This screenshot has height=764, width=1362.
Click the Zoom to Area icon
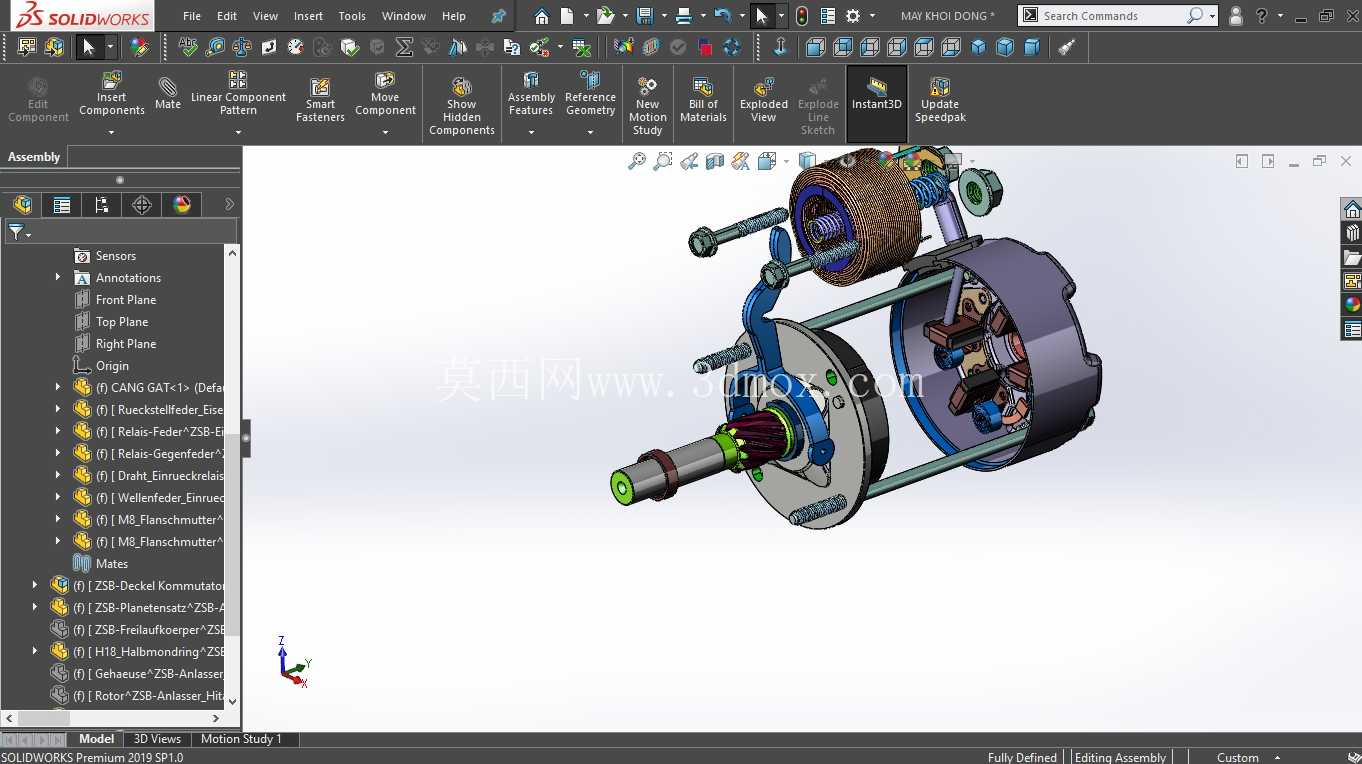(x=663, y=161)
